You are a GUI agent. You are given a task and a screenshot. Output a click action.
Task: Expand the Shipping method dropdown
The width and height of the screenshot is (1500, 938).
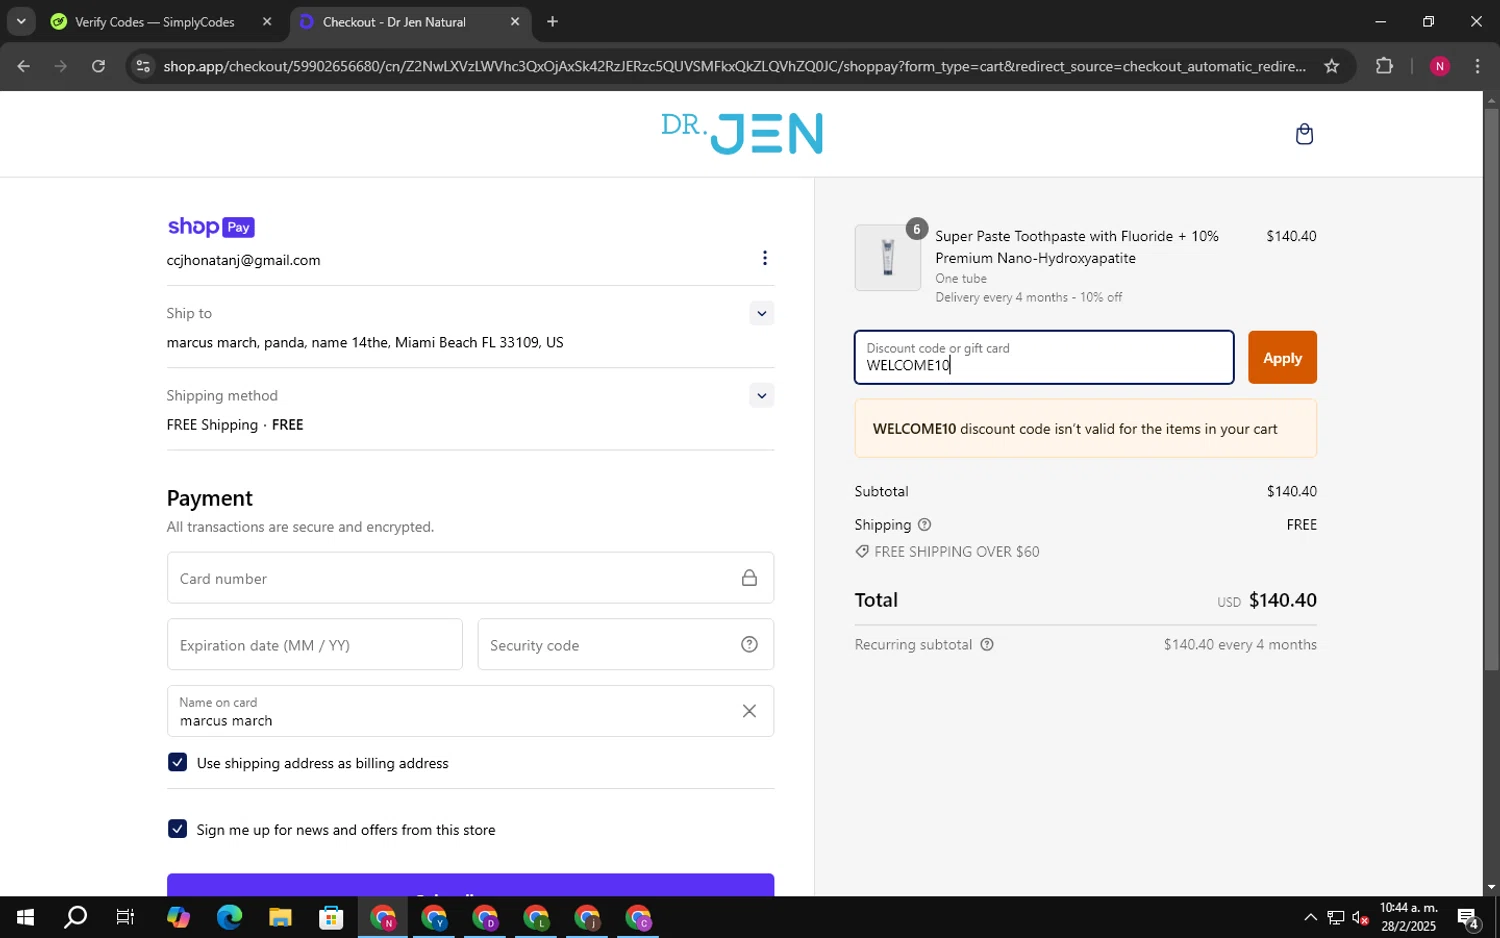762,395
